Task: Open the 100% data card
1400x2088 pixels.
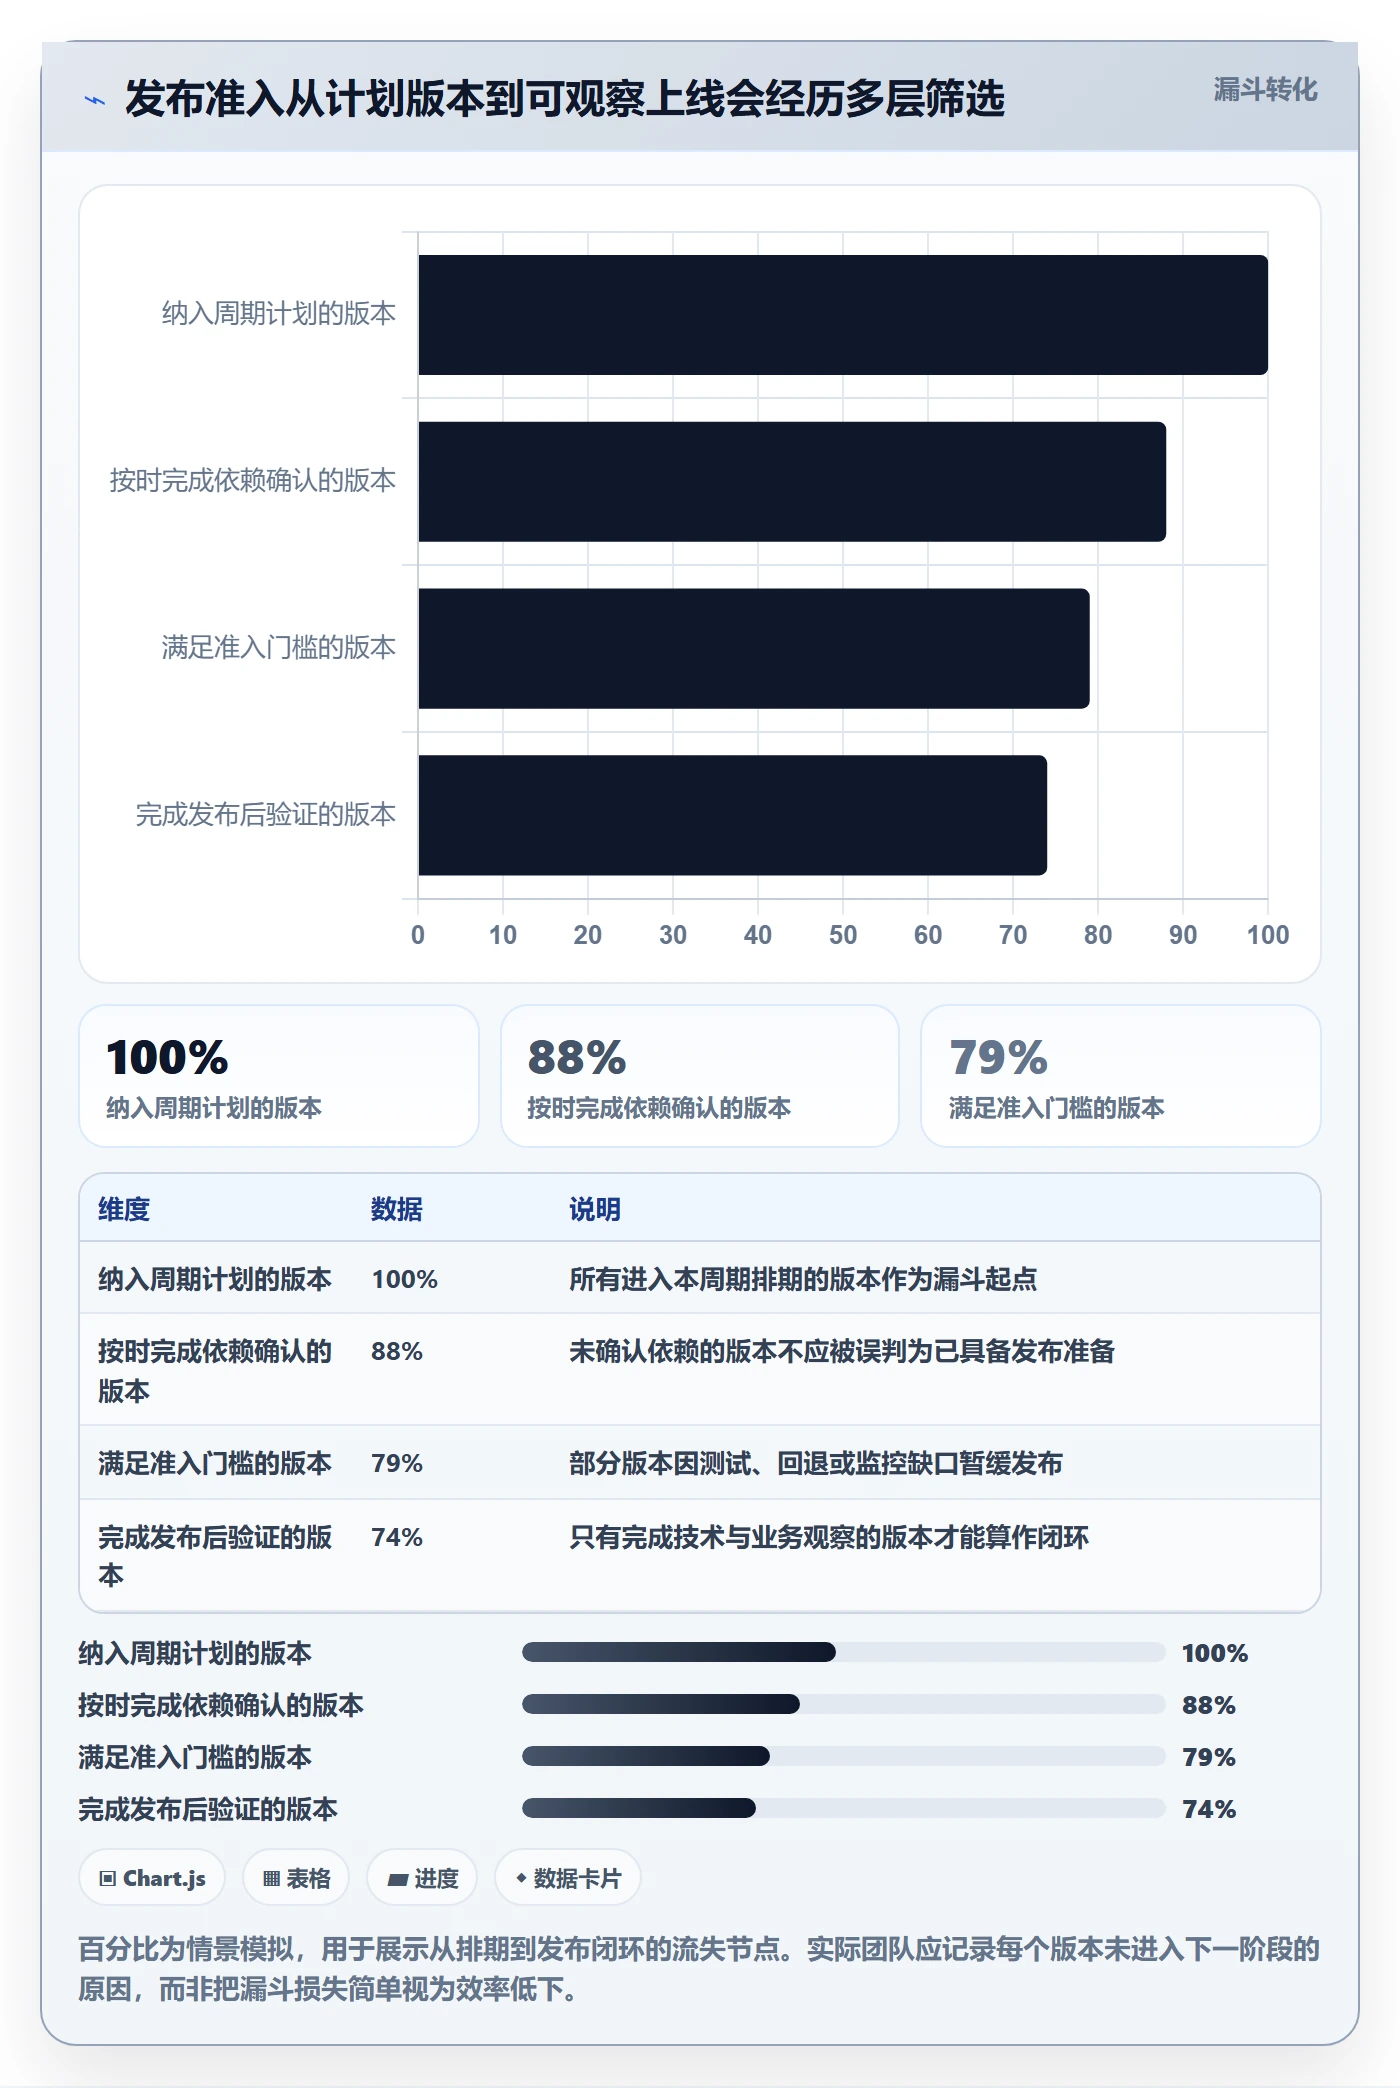Action: [x=279, y=1076]
